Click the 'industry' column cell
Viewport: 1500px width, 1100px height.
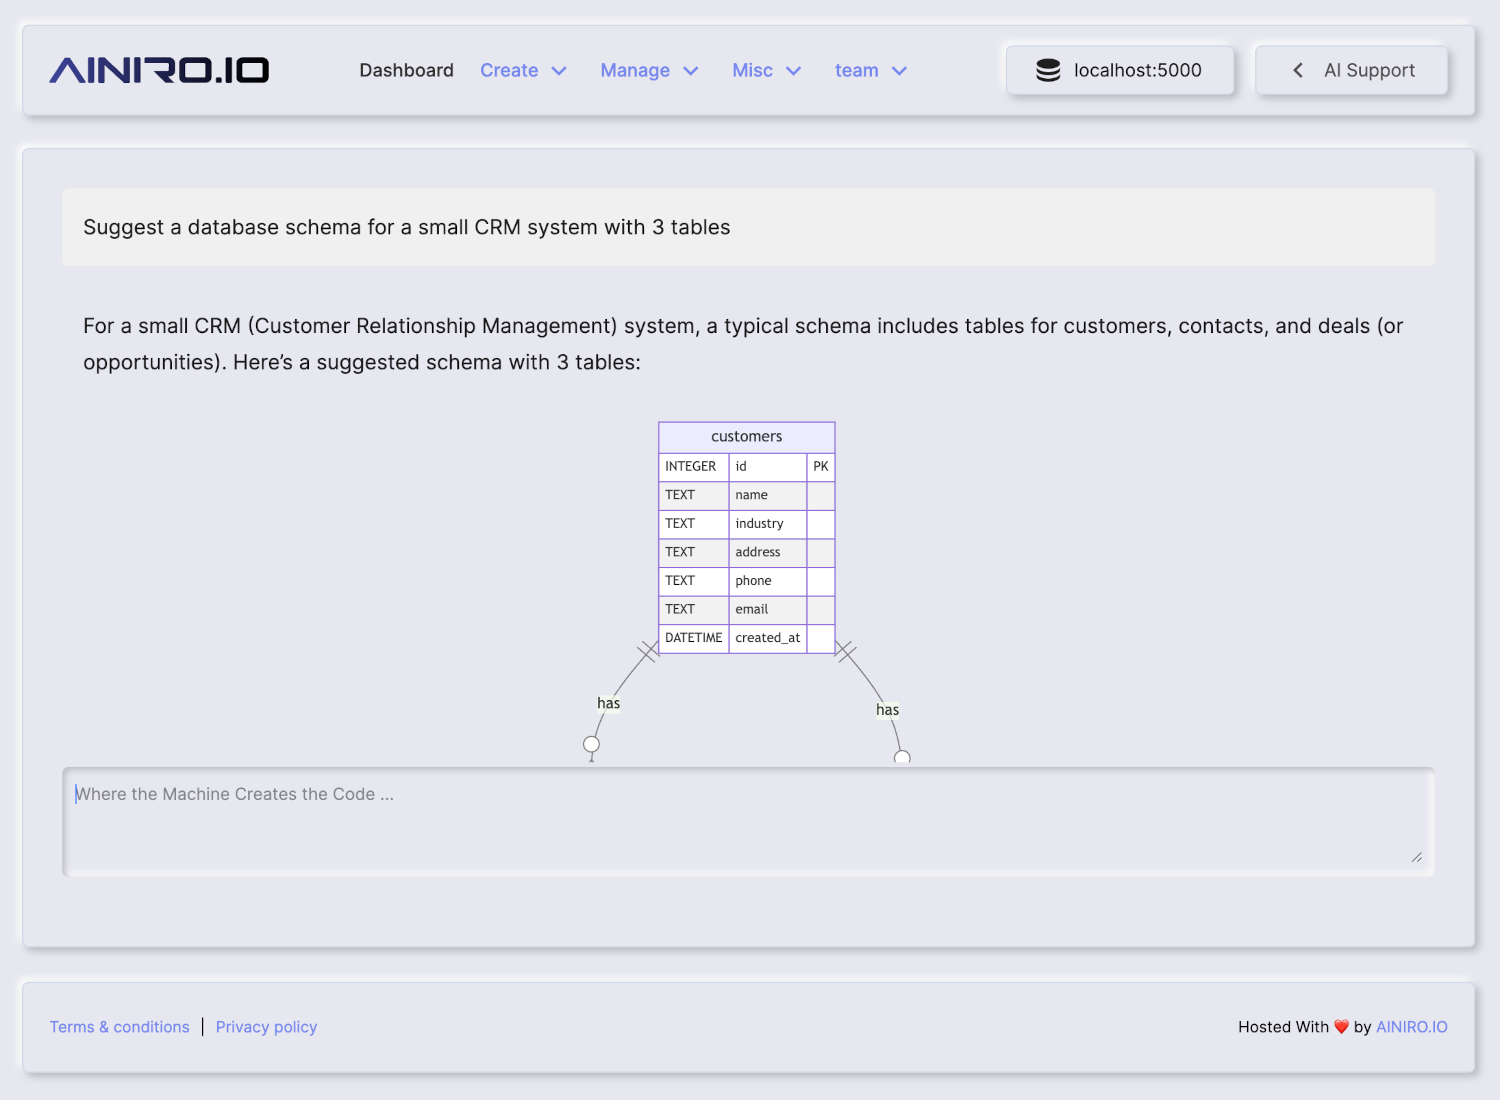point(768,524)
